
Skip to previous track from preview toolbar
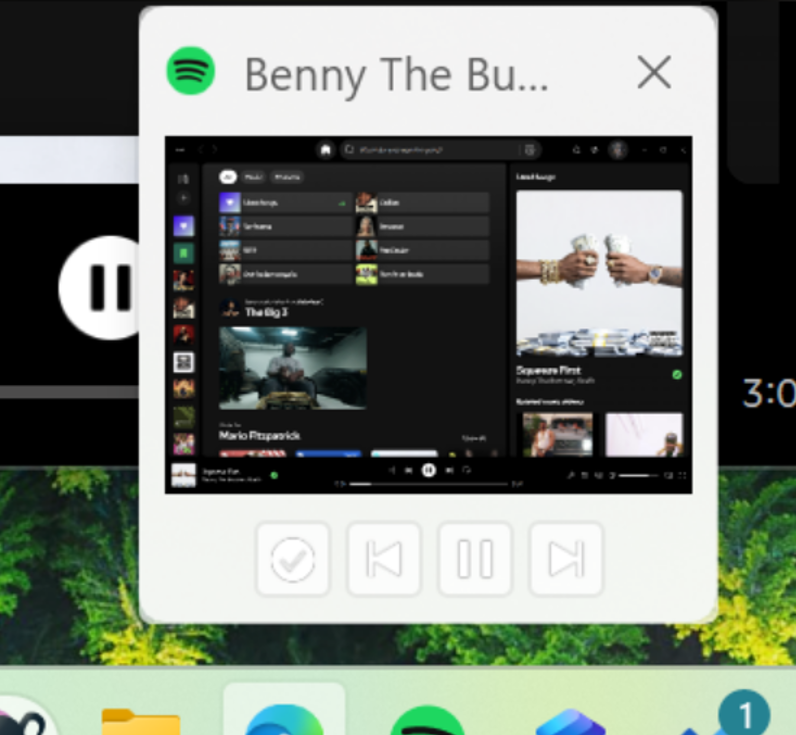click(384, 559)
